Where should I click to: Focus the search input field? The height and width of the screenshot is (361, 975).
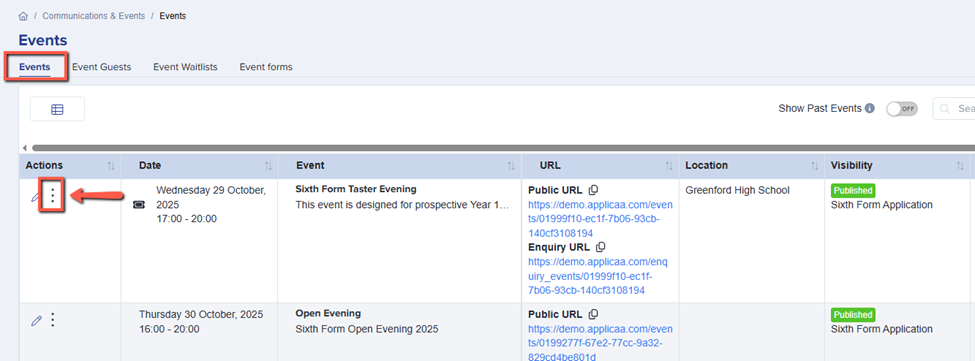click(954, 109)
